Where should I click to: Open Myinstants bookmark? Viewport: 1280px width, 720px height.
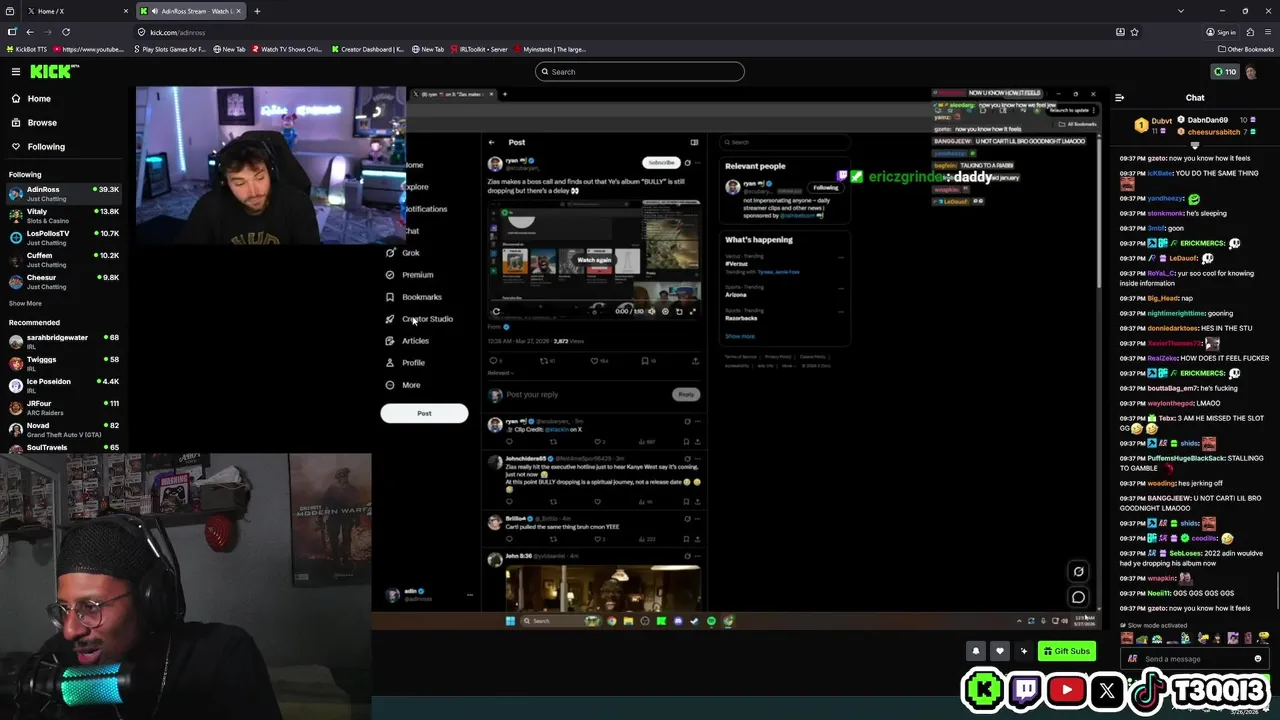tap(549, 49)
